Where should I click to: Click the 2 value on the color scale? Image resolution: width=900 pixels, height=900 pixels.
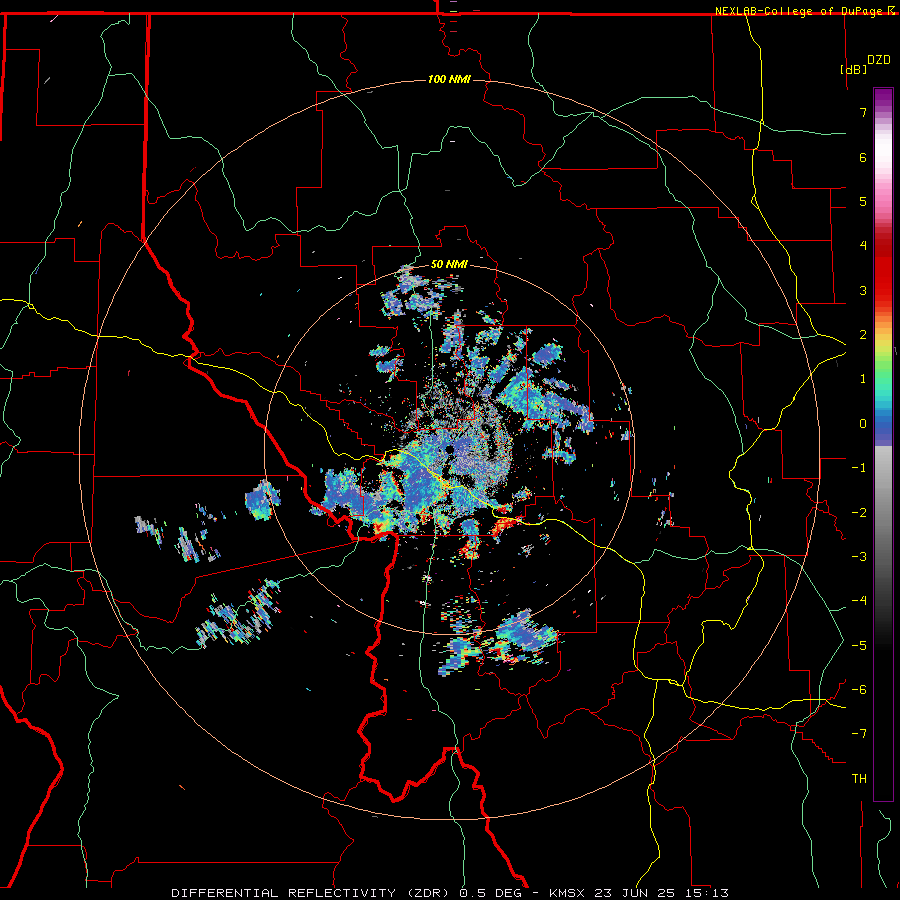pyautogui.click(x=863, y=335)
